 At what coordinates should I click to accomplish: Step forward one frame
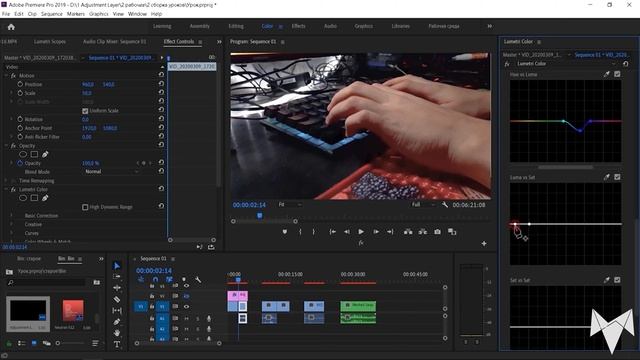pyautogui.click(x=376, y=232)
